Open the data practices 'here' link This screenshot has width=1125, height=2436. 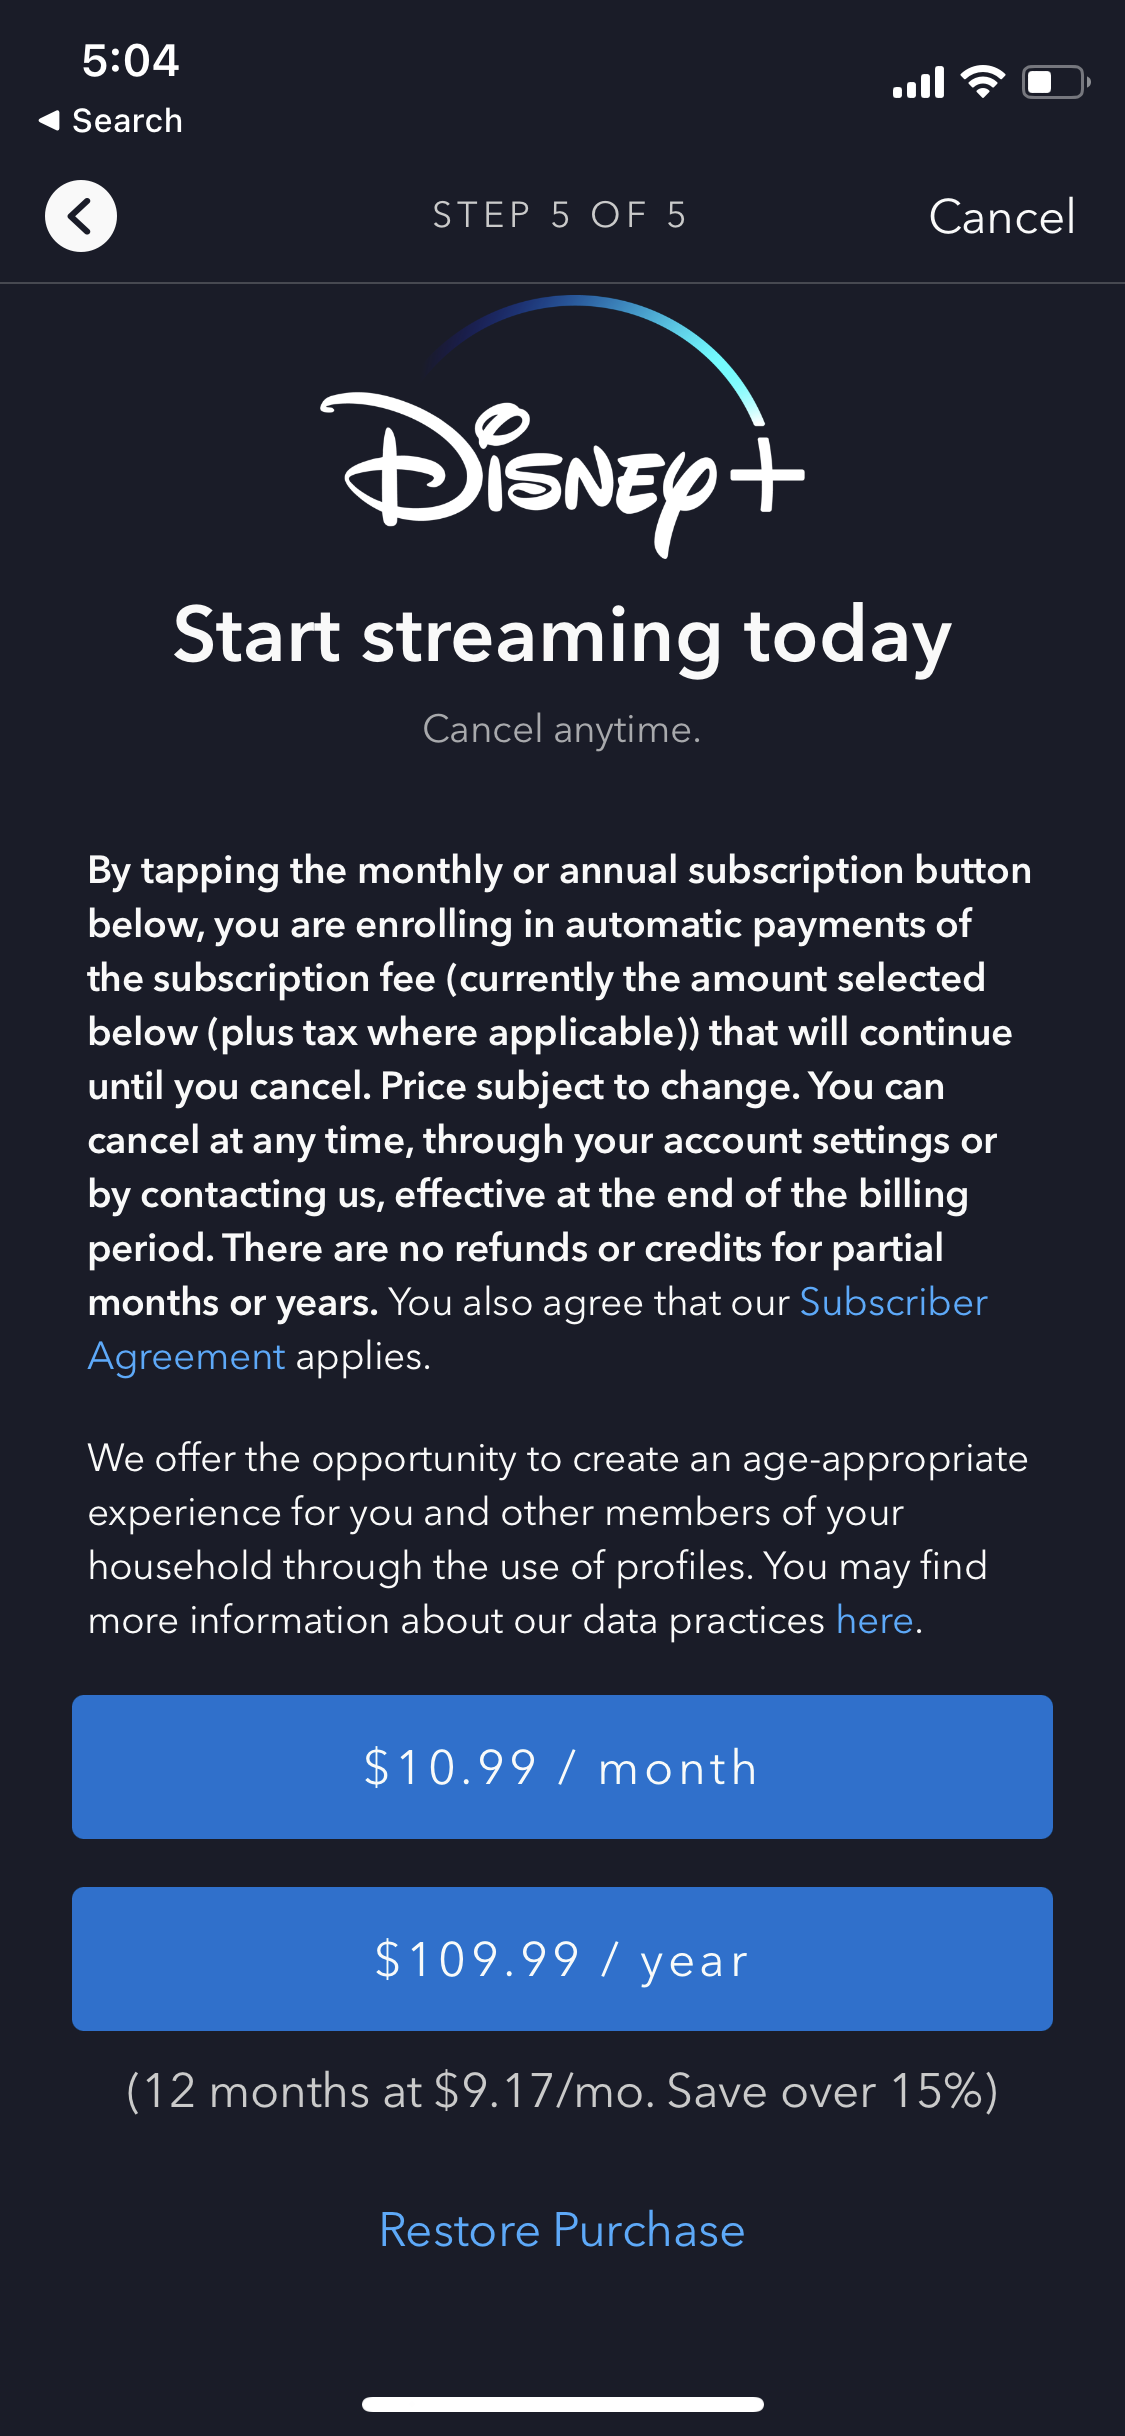(874, 1620)
